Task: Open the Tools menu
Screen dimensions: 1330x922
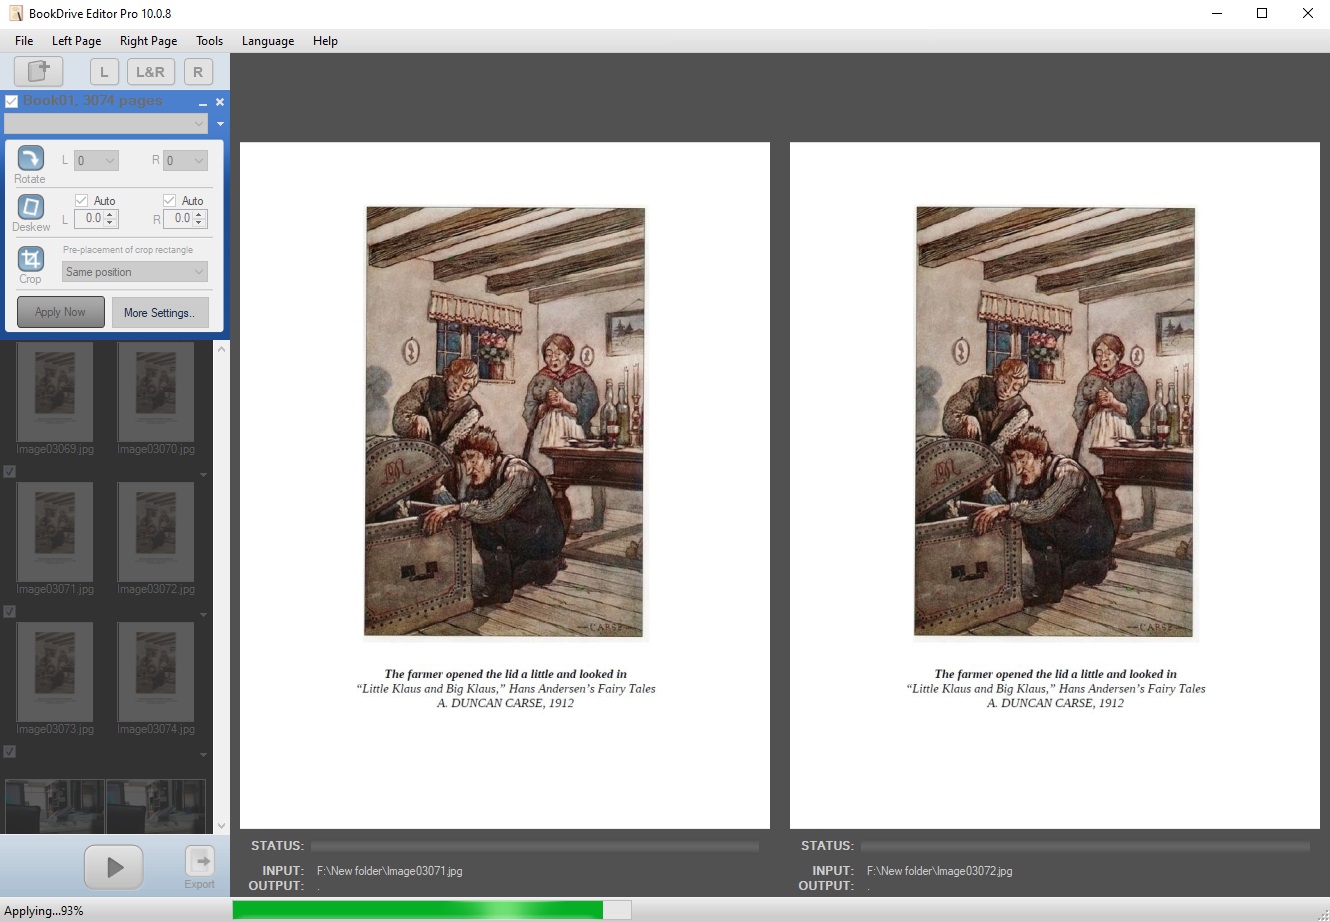Action: 209,41
